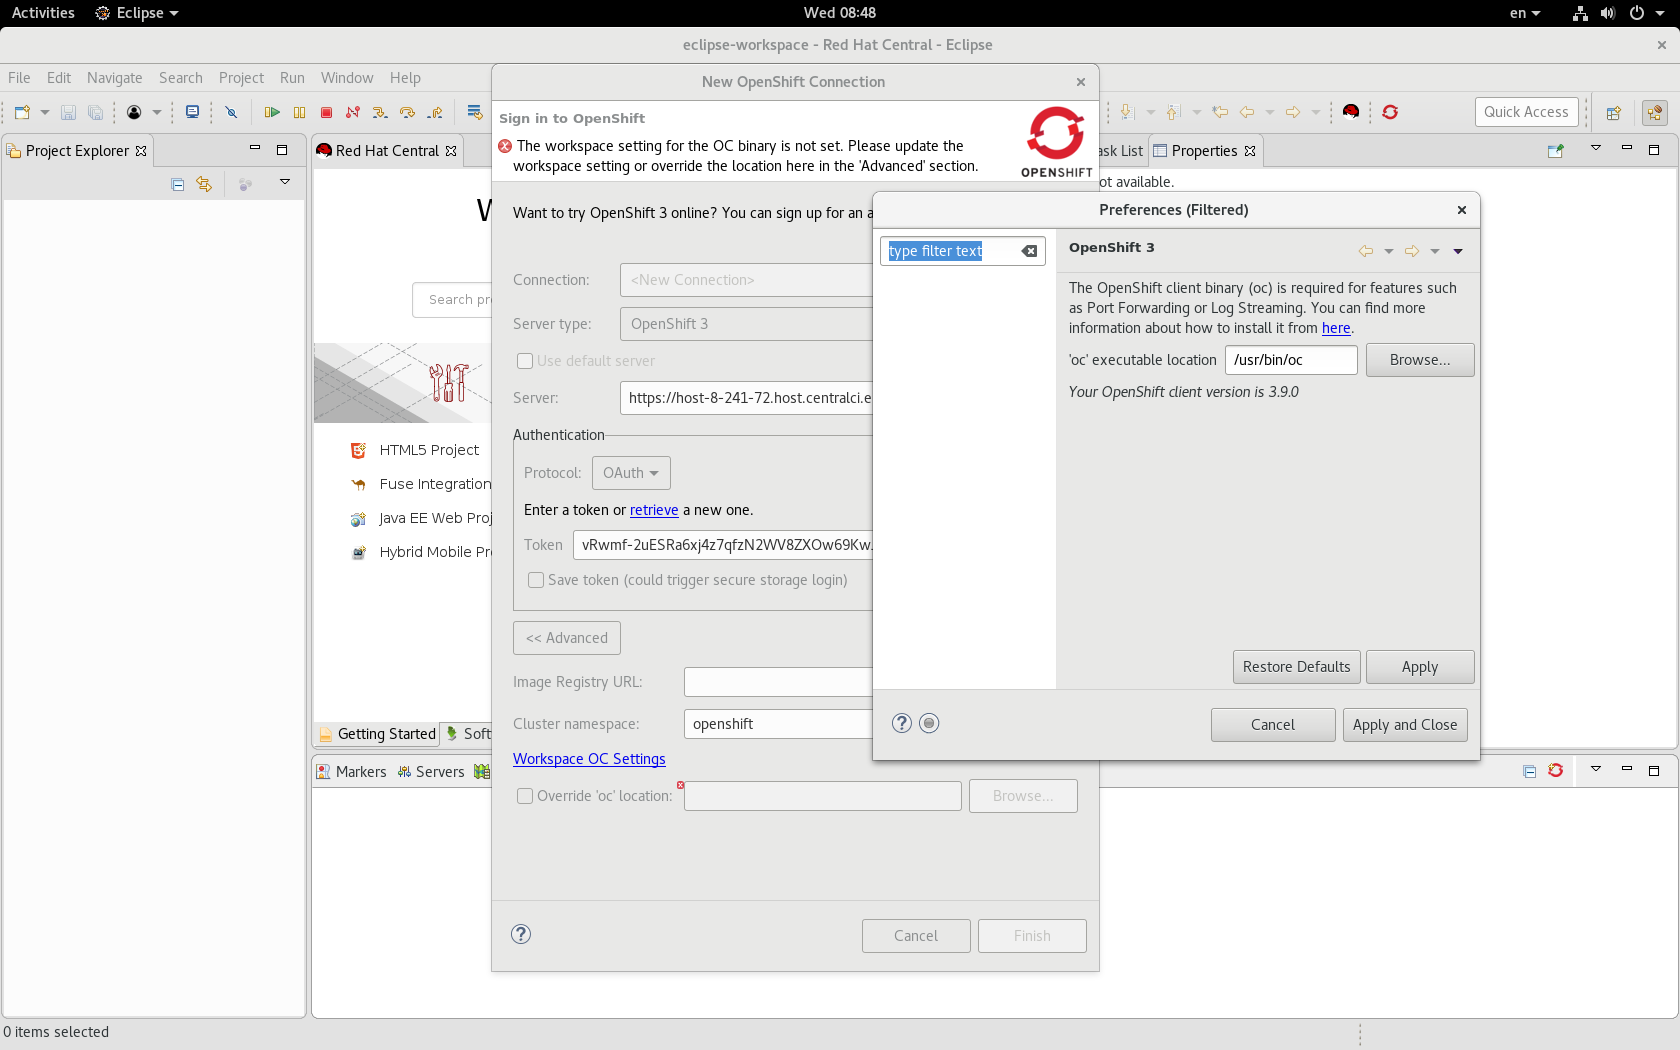Viewport: 1680px width, 1050px height.
Task: Click the Apply button in Preferences
Action: coord(1420,667)
